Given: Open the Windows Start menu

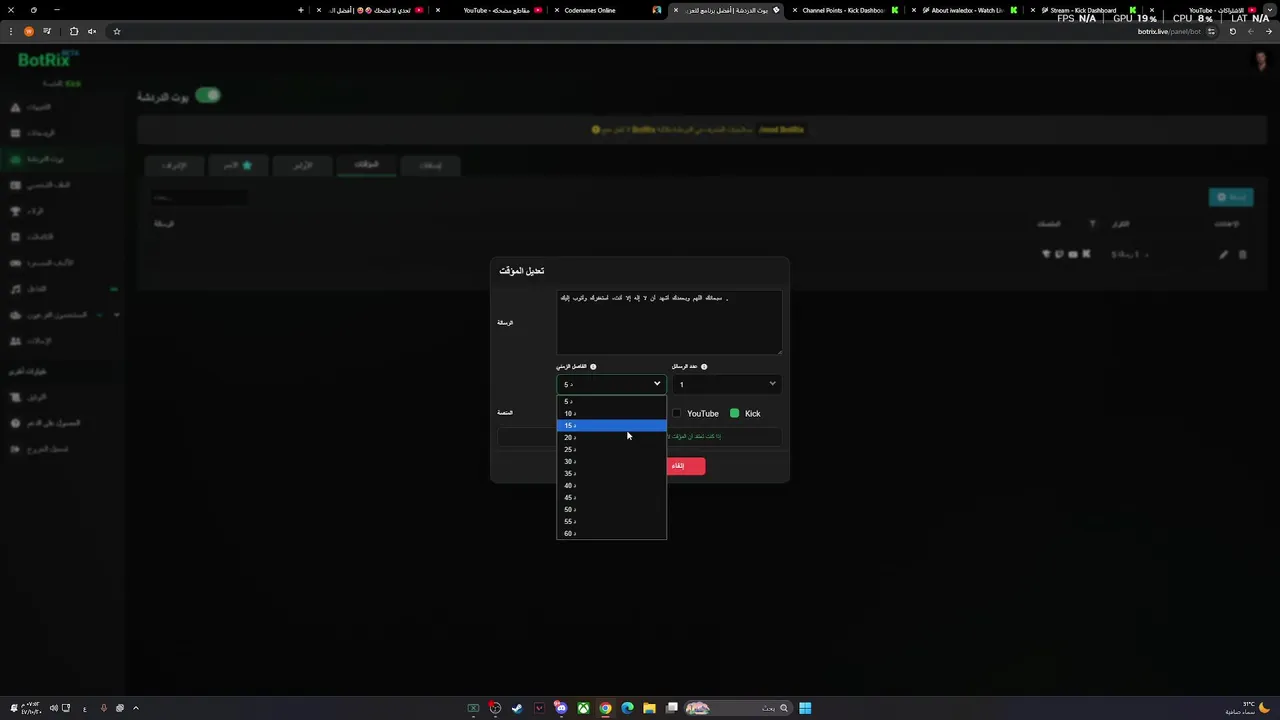Looking at the screenshot, I should (x=805, y=708).
